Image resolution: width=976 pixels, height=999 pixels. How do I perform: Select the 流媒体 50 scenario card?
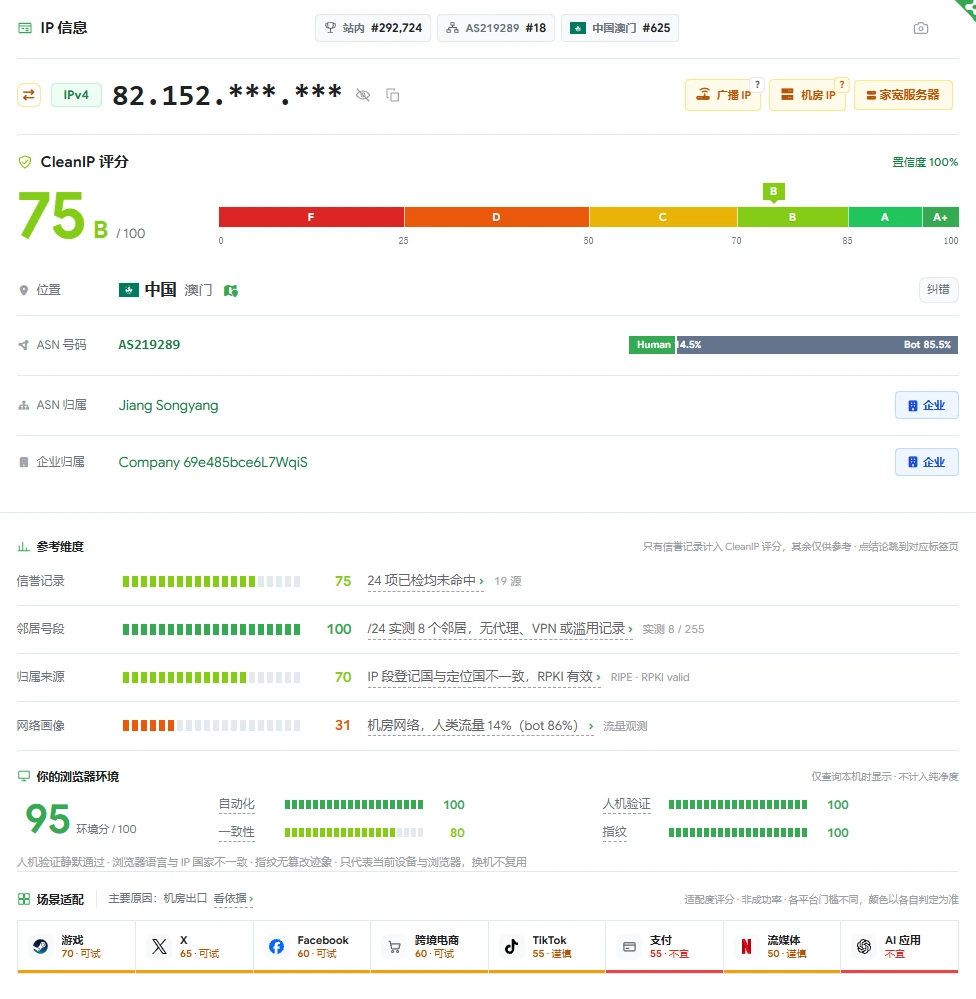[x=782, y=947]
